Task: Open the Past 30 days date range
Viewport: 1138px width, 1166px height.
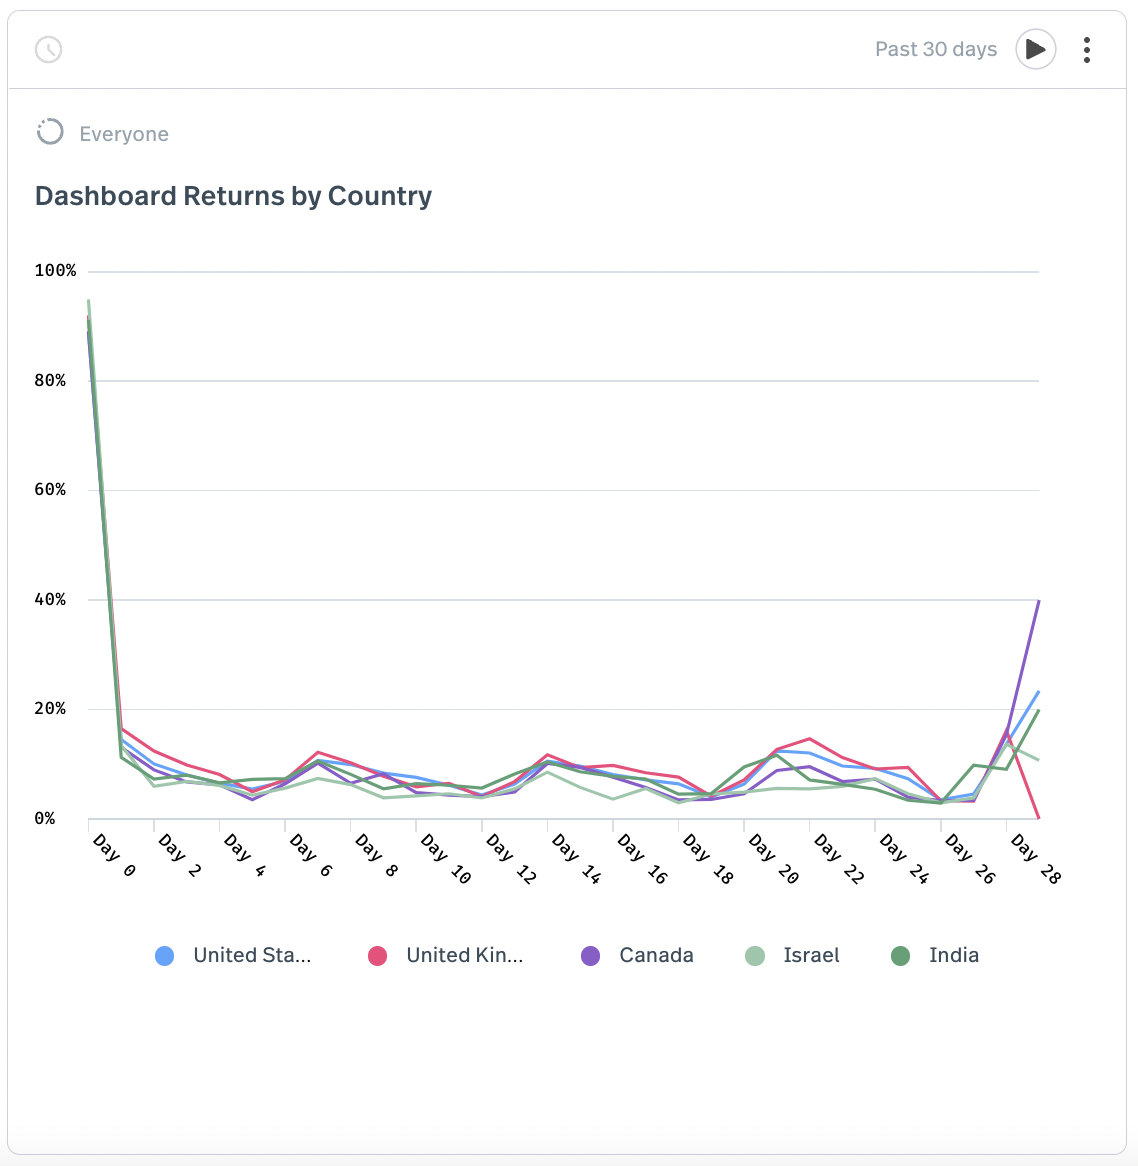Action: coord(935,50)
